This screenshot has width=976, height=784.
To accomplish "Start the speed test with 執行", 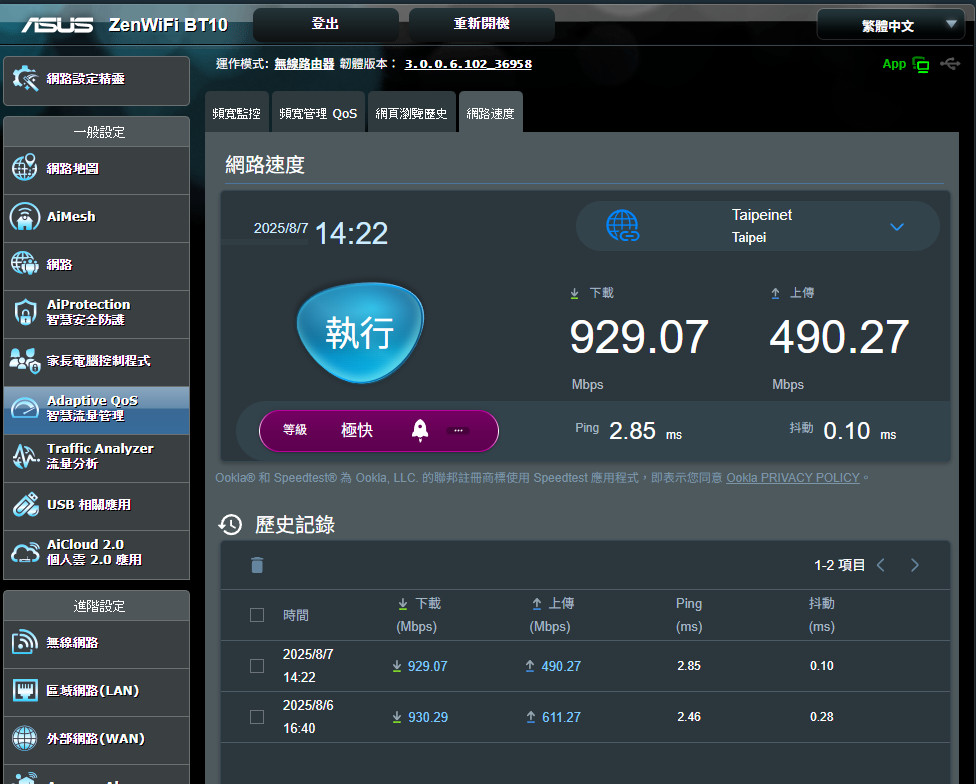I will [360, 332].
